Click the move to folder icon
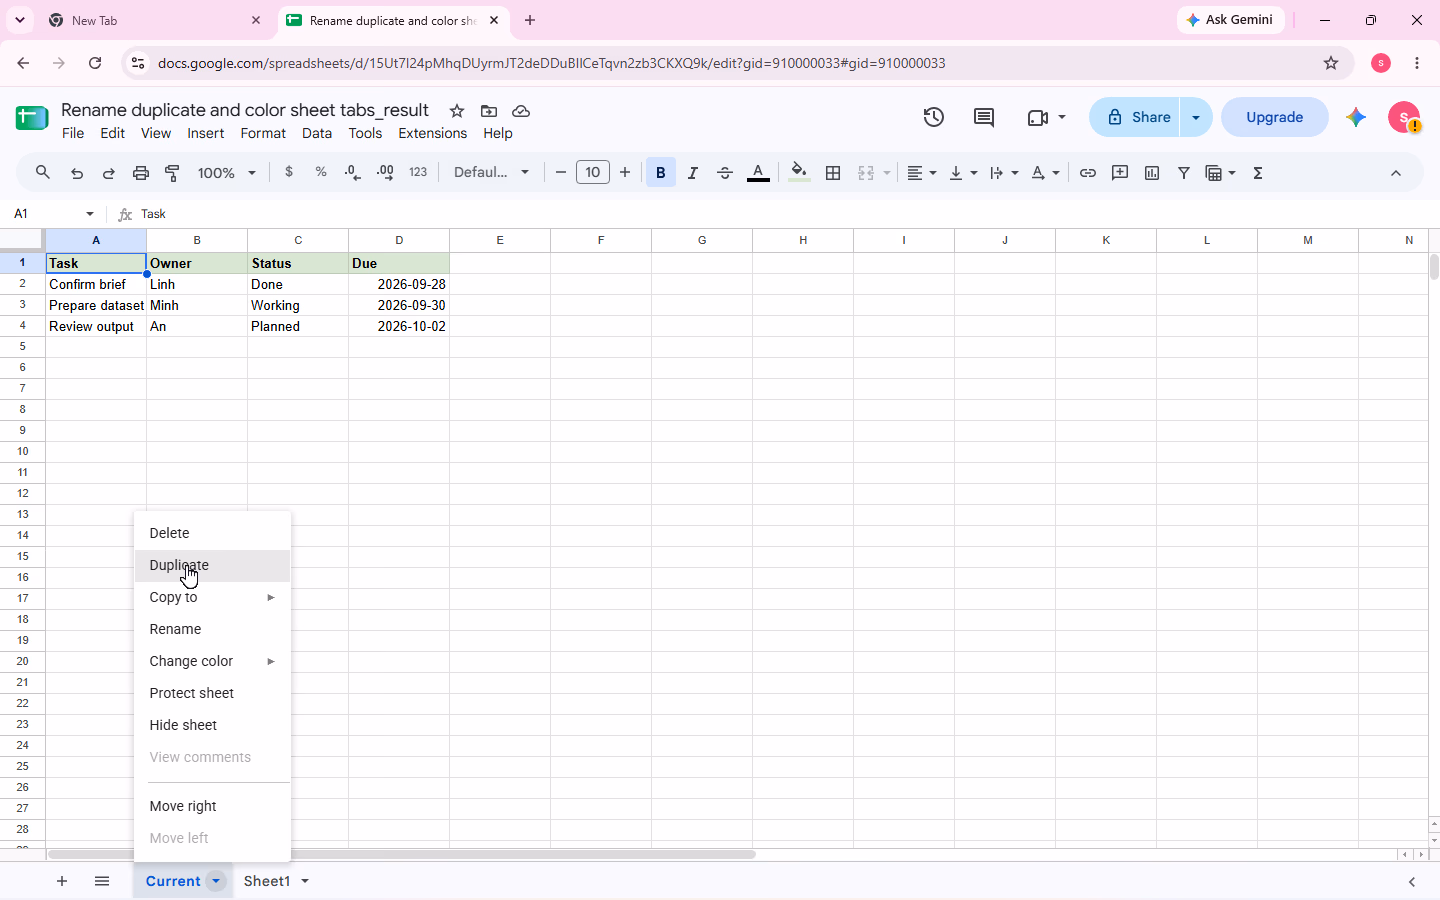 point(489,111)
